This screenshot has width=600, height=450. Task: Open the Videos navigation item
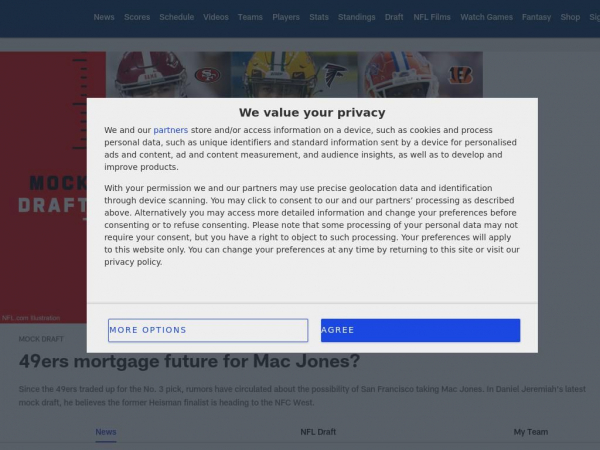point(216,17)
